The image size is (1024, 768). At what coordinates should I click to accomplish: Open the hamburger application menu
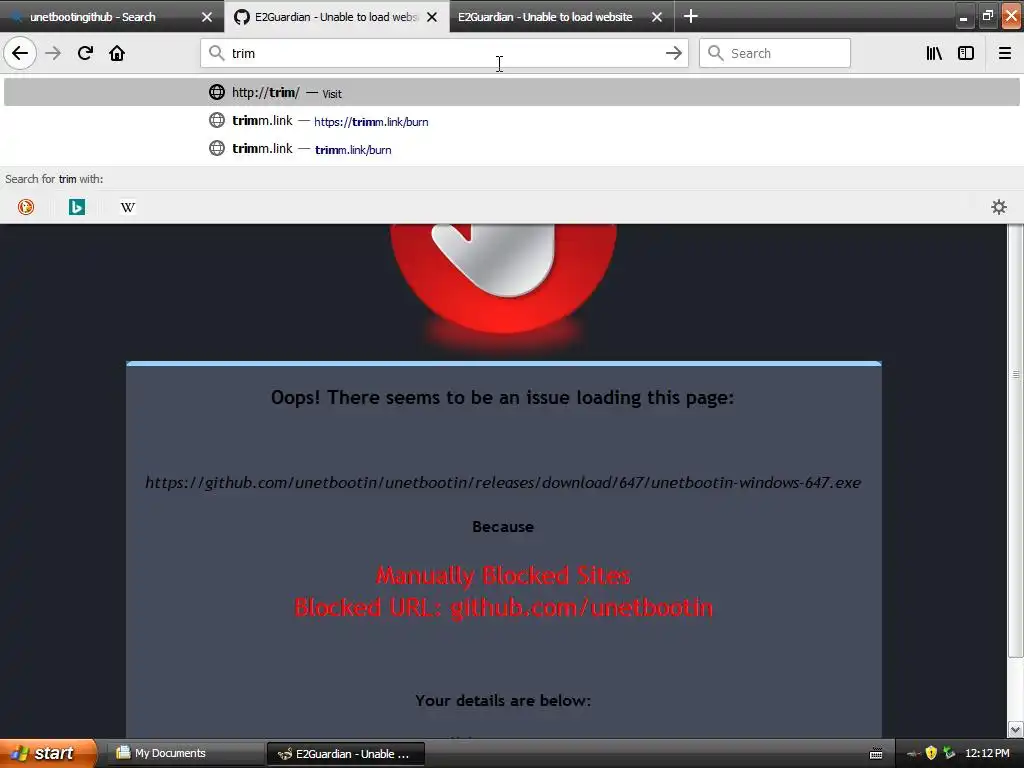click(x=1004, y=53)
